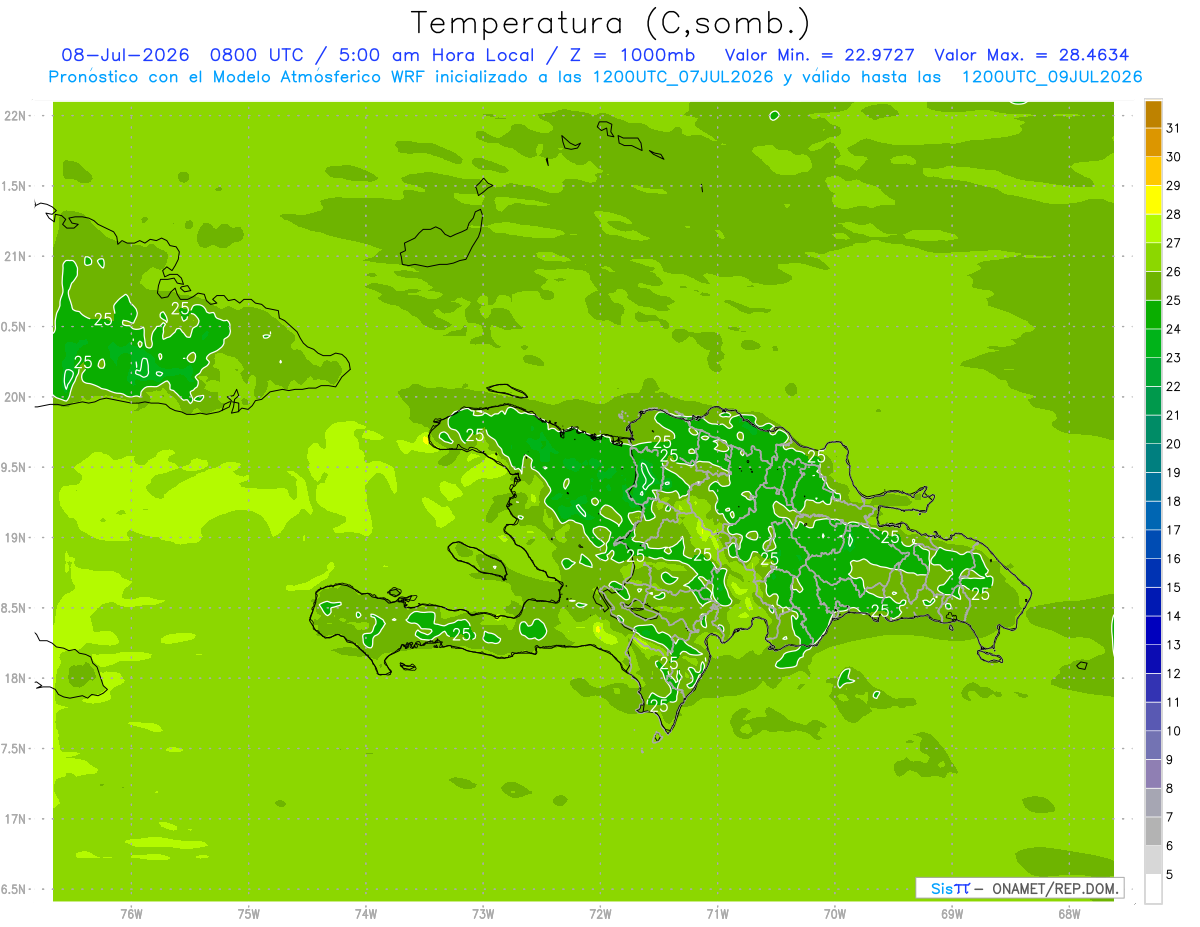Click the colorbar label '10'
This screenshot has width=1200, height=927.
pyautogui.click(x=1174, y=731)
